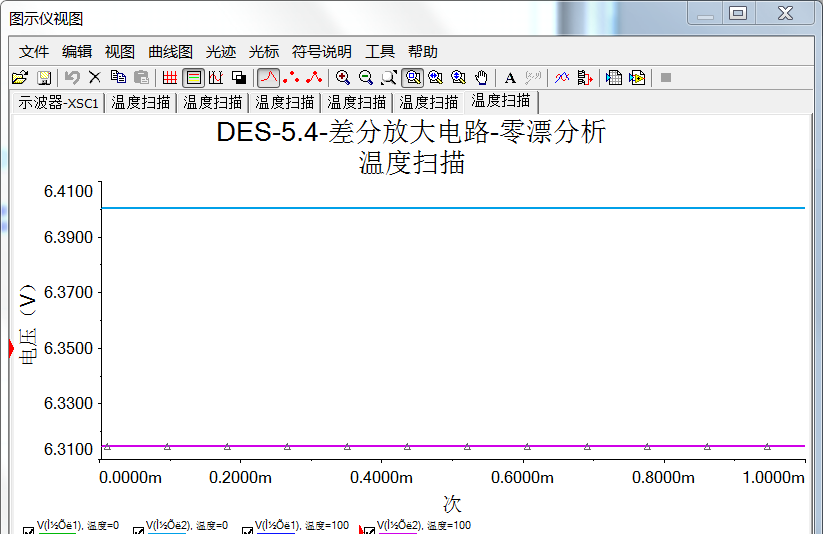Show the cursors toolbar icon
The height and width of the screenshot is (534, 823).
(x=216, y=78)
